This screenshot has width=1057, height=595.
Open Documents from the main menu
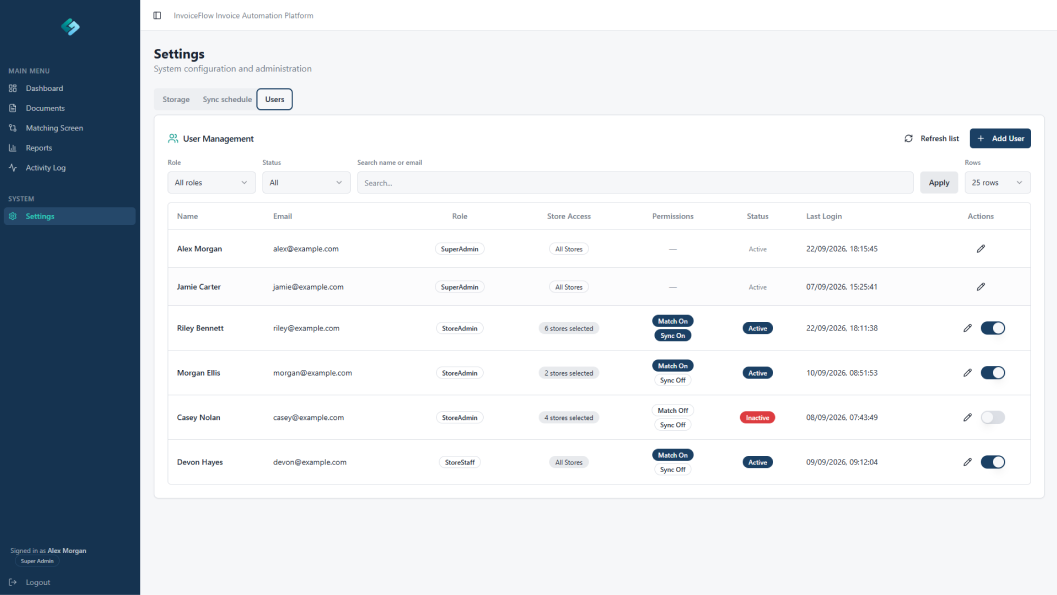[70, 108]
